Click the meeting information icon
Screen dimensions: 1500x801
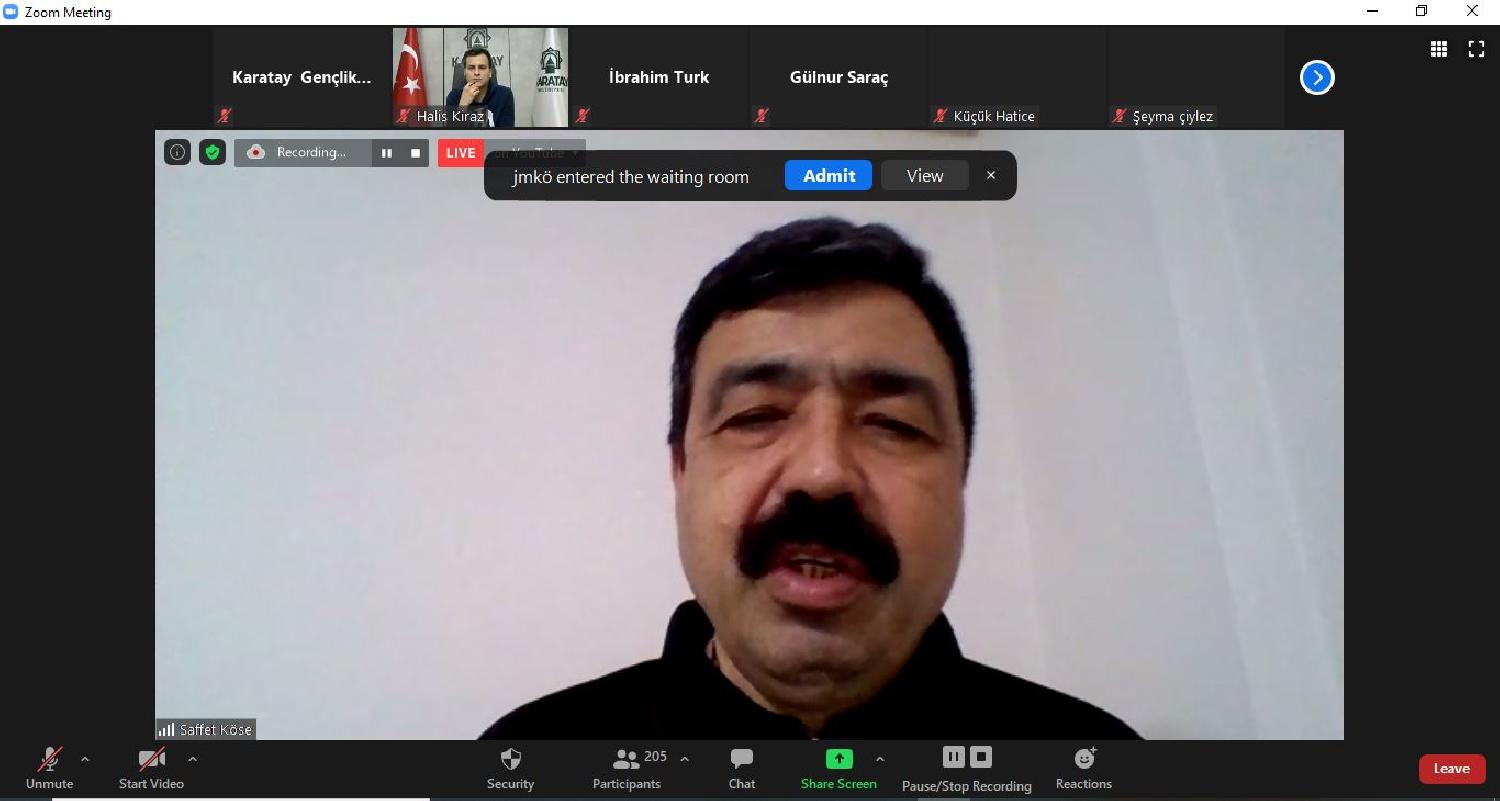(x=177, y=152)
